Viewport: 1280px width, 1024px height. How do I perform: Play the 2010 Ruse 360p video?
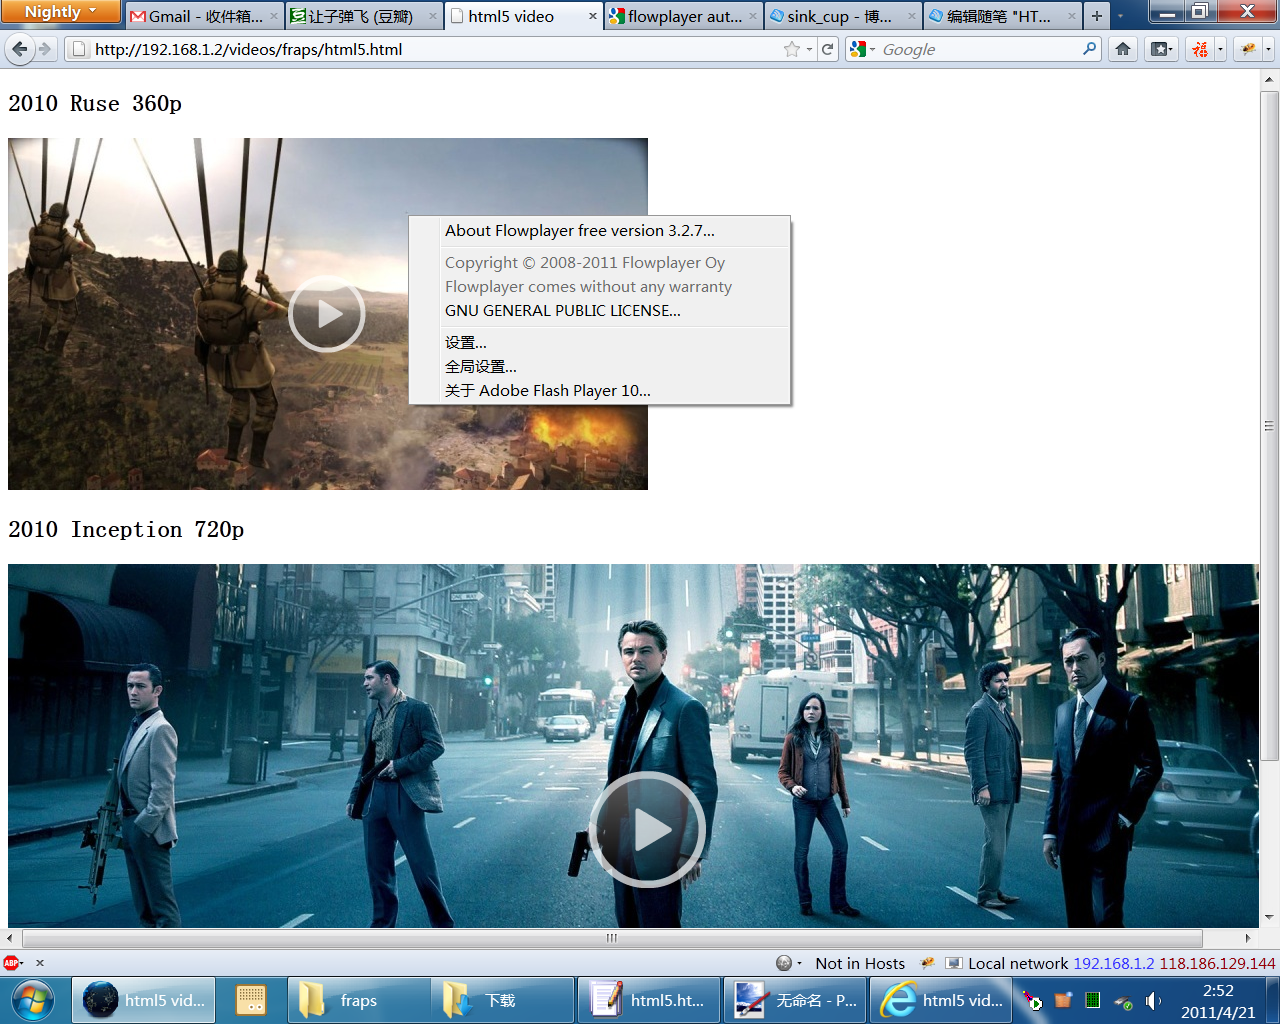pos(327,314)
